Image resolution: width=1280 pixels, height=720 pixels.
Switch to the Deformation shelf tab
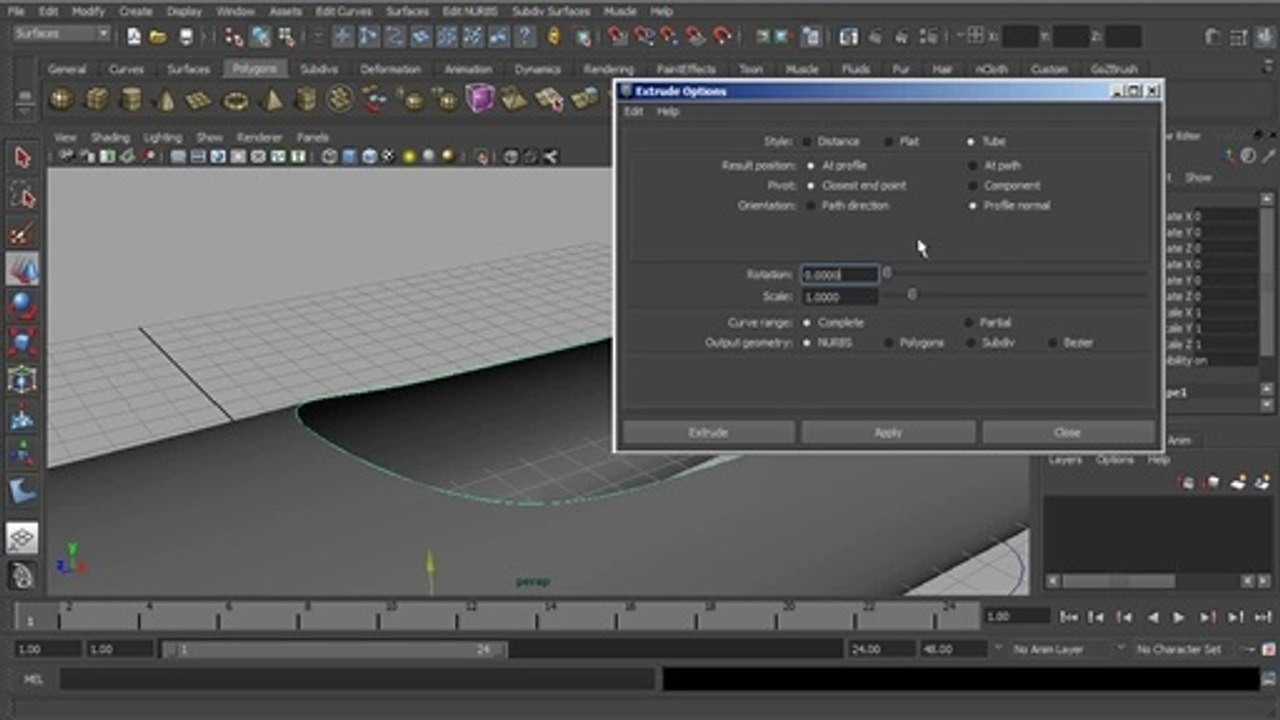pos(390,69)
